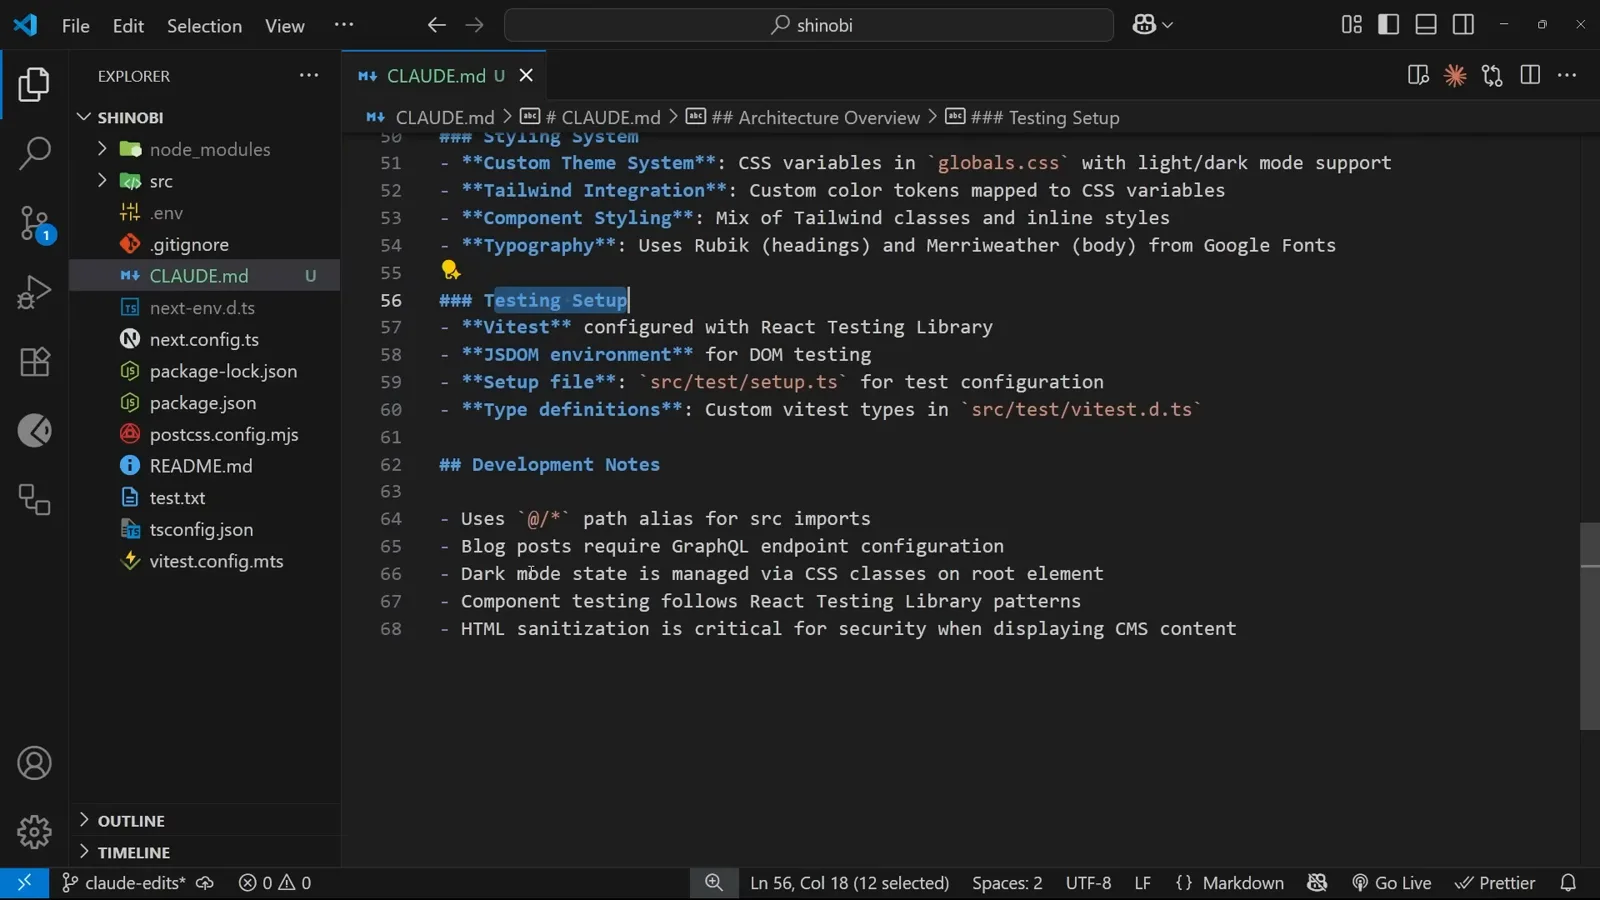The width and height of the screenshot is (1600, 900).
Task: Collapse the SHINOBI root folder
Action: (x=84, y=117)
